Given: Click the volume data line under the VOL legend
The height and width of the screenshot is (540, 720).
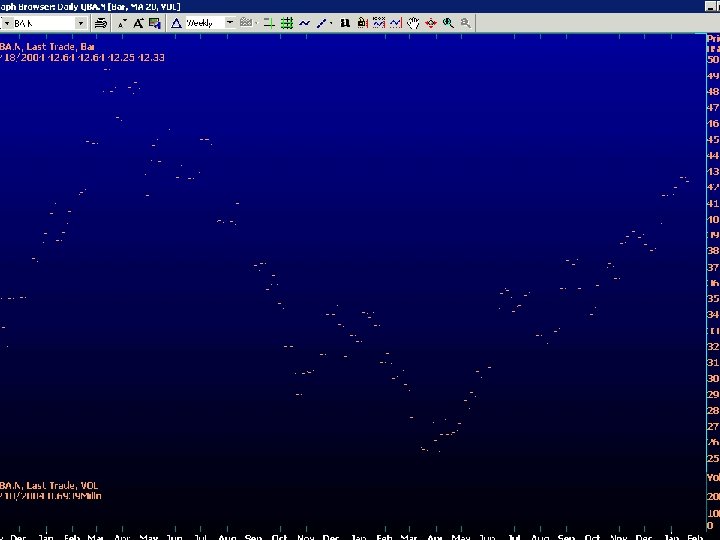Looking at the screenshot, I should pos(51,496).
